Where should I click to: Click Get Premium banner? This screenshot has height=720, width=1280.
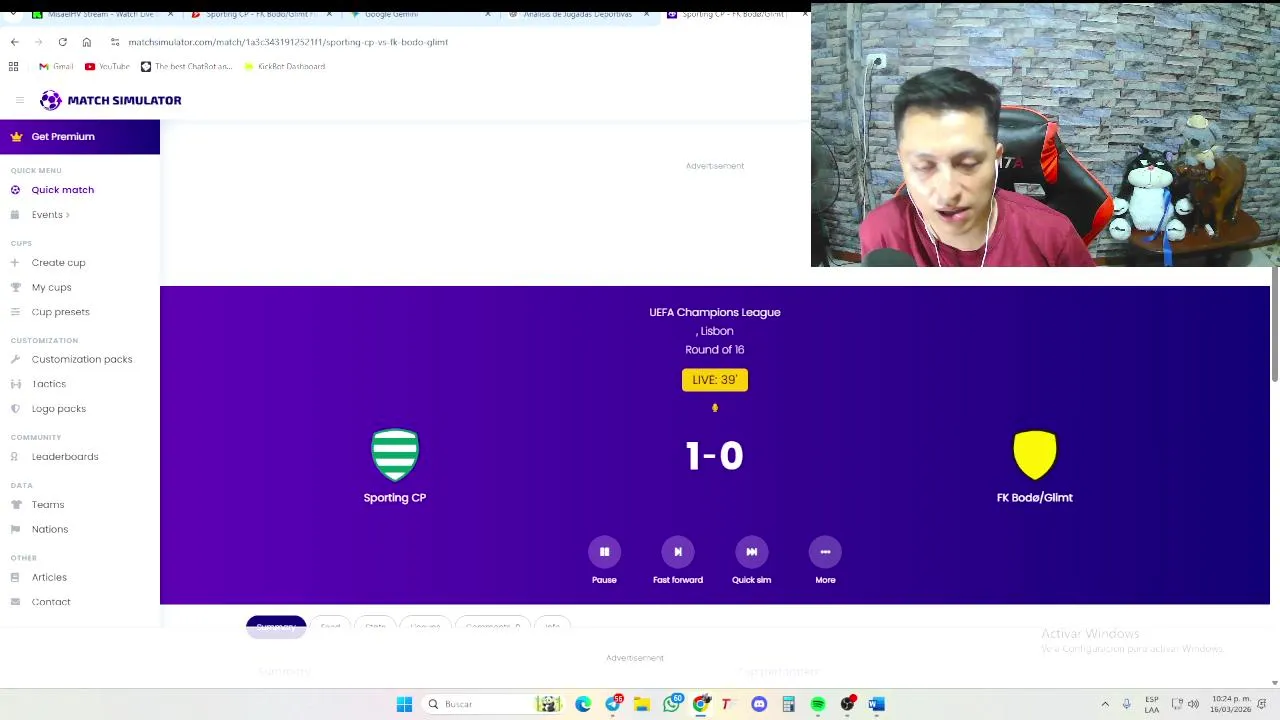80,137
